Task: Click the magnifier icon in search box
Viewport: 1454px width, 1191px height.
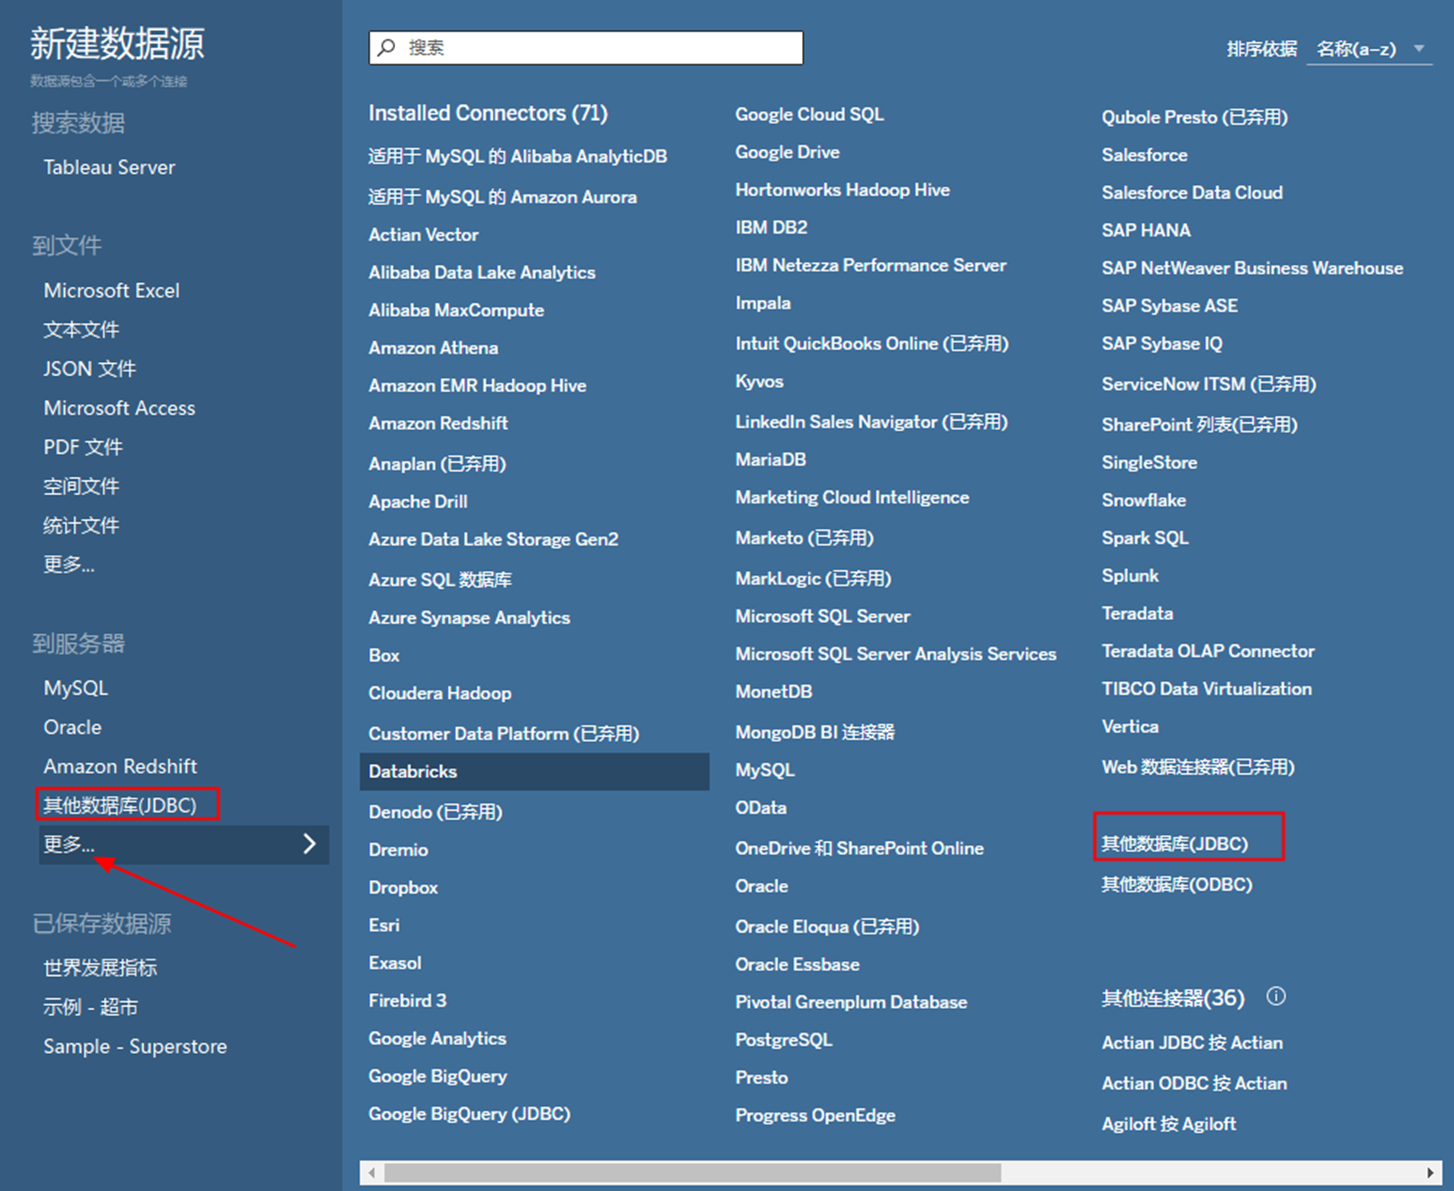Action: pyautogui.click(x=387, y=48)
